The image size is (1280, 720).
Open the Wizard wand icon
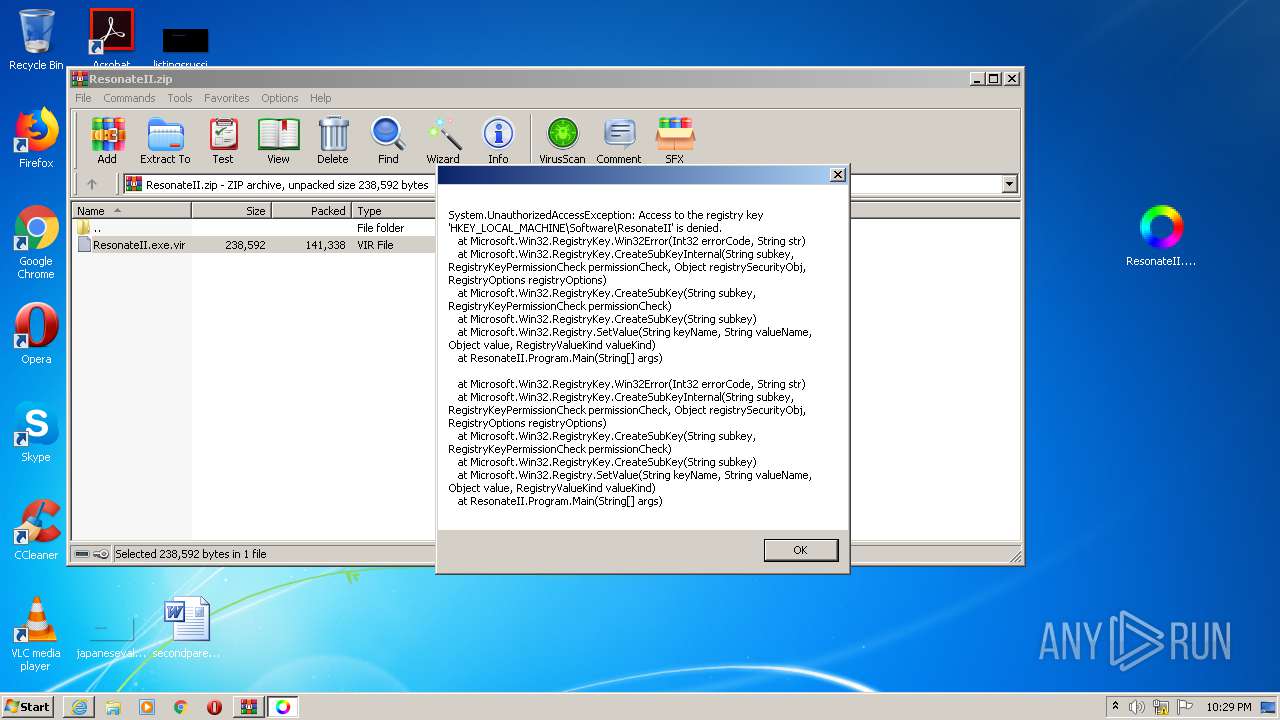point(443,140)
